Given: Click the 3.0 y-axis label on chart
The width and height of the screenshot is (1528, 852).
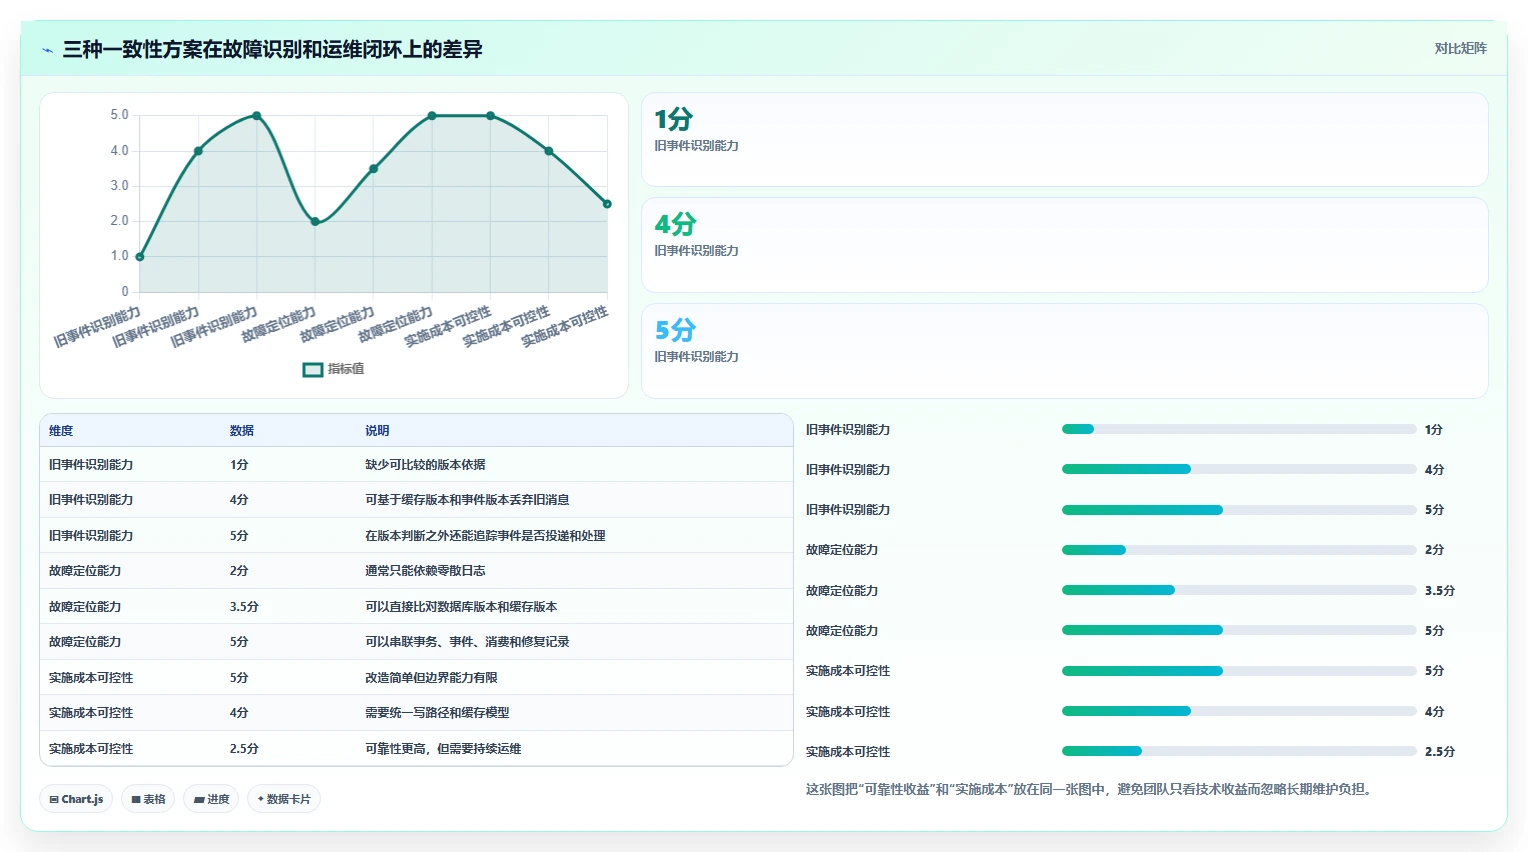Looking at the screenshot, I should 119,186.
